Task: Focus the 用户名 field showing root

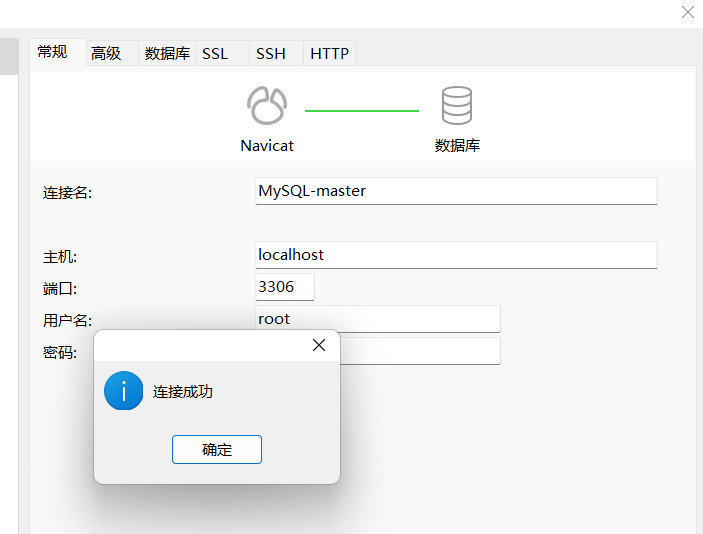Action: click(378, 319)
